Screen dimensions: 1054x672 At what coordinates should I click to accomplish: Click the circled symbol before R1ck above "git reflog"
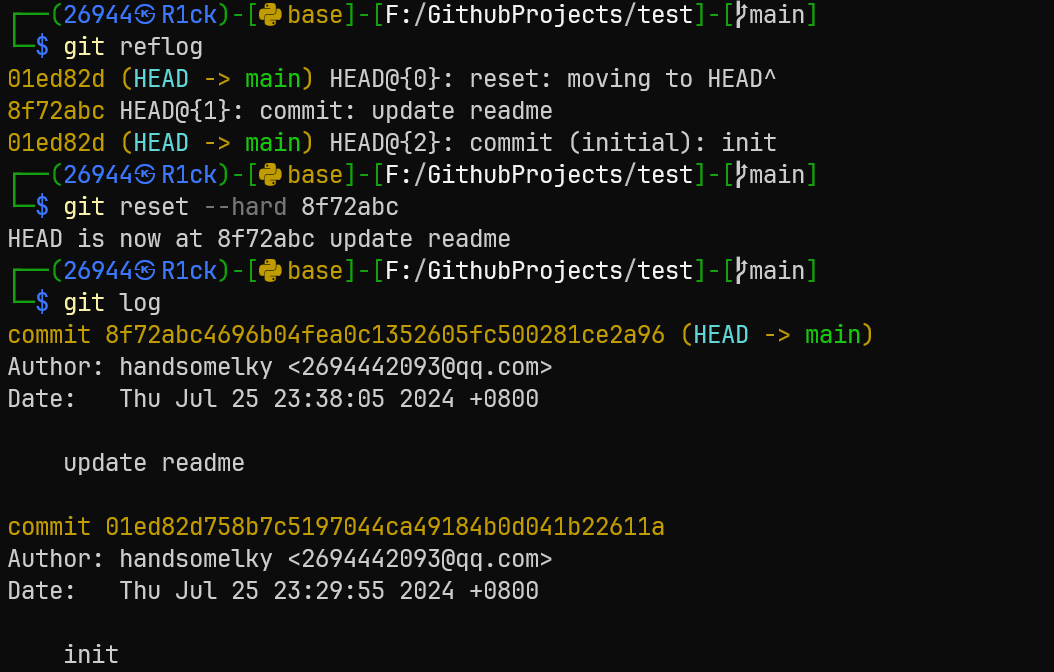[145, 15]
